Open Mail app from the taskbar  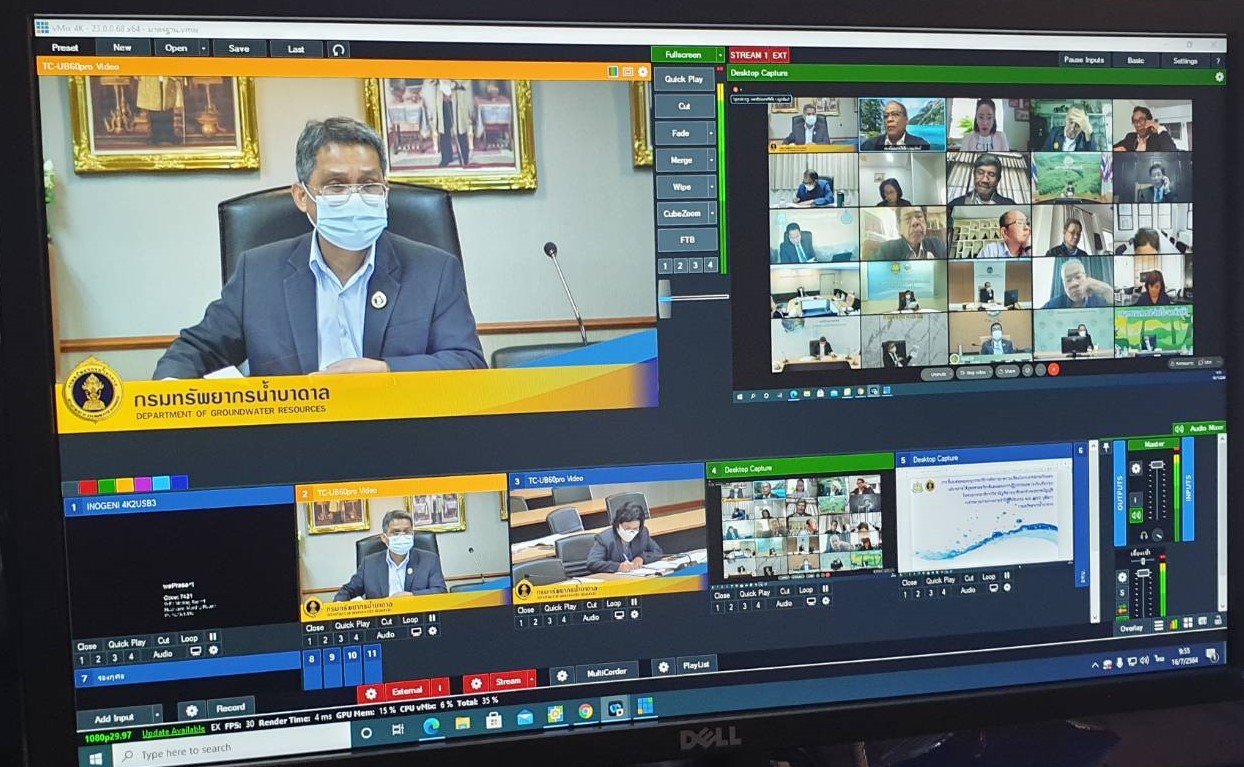pyautogui.click(x=525, y=717)
